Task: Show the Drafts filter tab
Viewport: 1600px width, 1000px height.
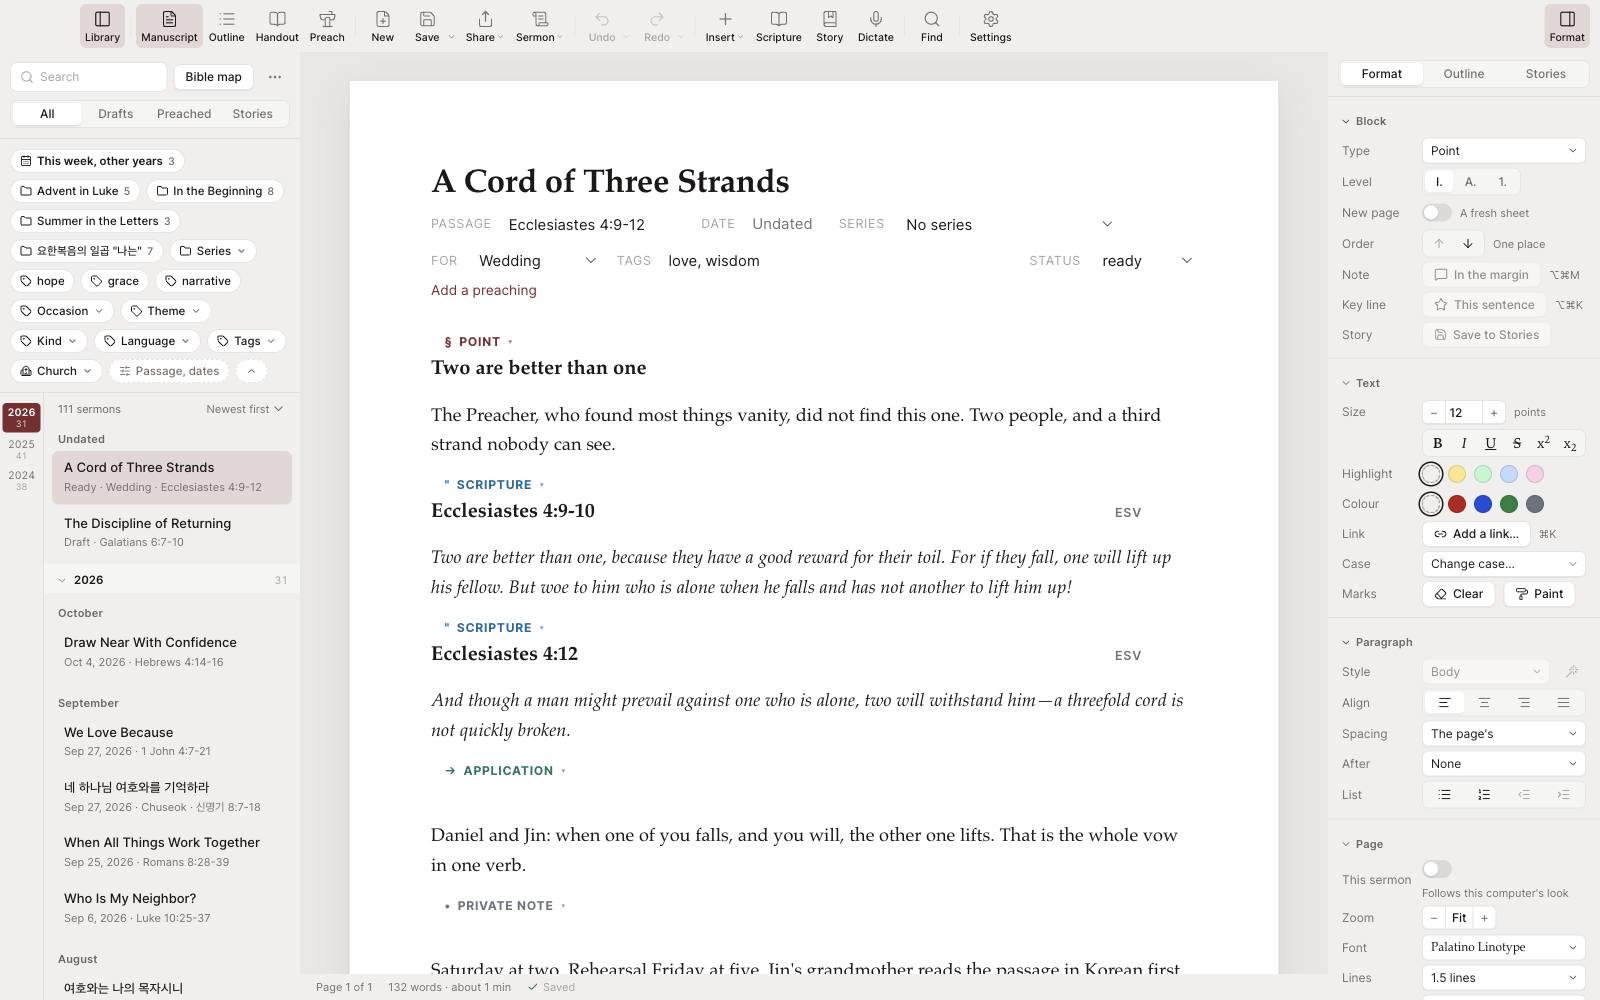Action: pyautogui.click(x=115, y=114)
